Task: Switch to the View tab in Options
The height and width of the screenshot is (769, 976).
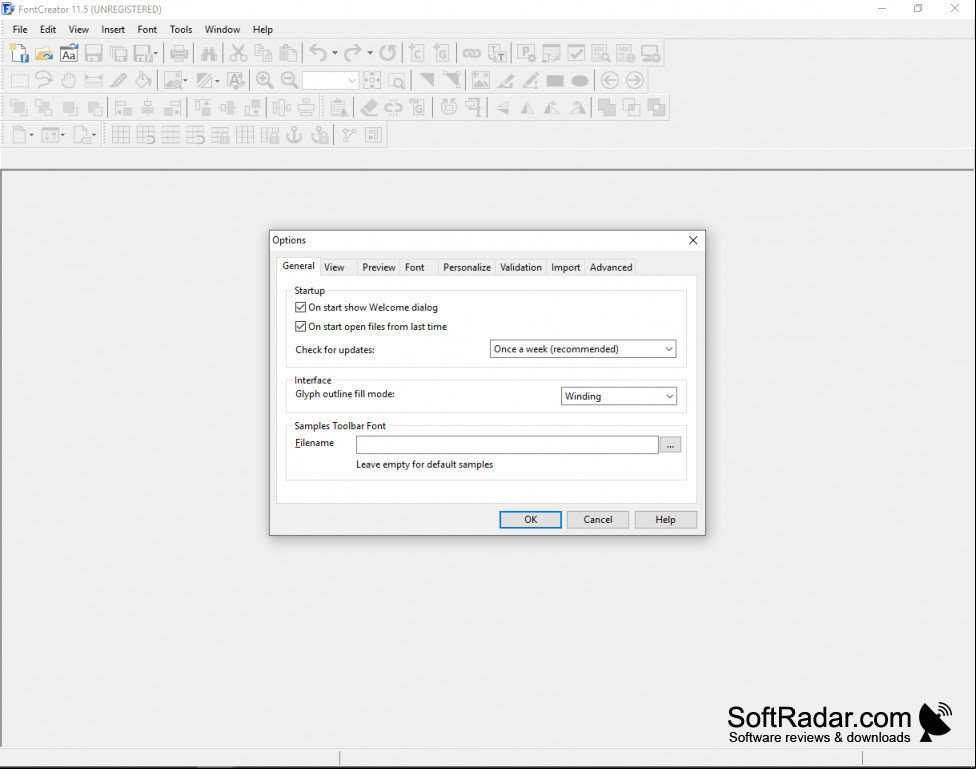Action: (x=334, y=267)
